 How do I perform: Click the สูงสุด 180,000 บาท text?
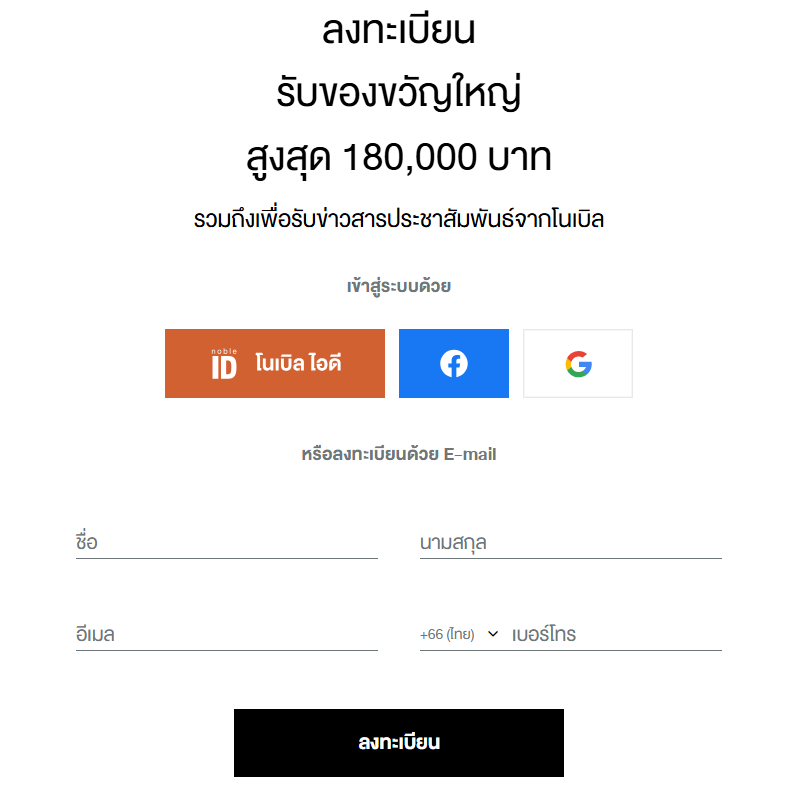(399, 157)
